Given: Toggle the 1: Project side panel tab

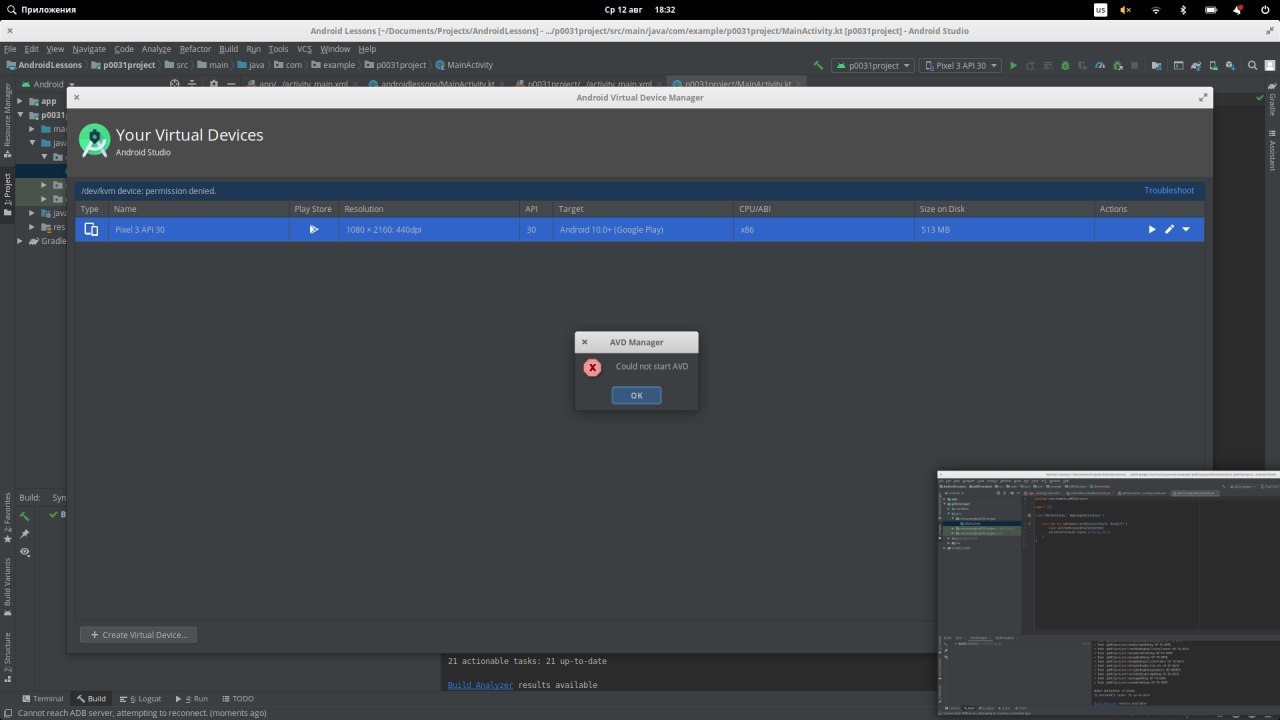Looking at the screenshot, I should click(7, 195).
